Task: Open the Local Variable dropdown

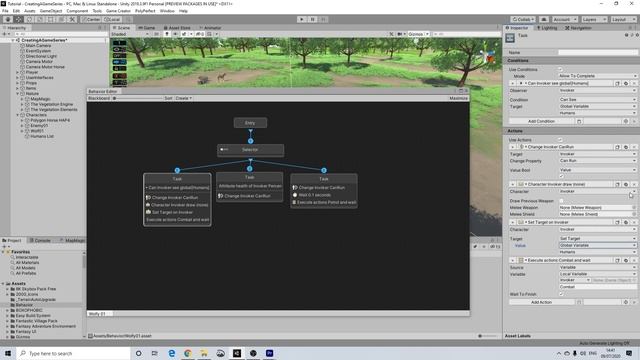Action: coord(598,274)
